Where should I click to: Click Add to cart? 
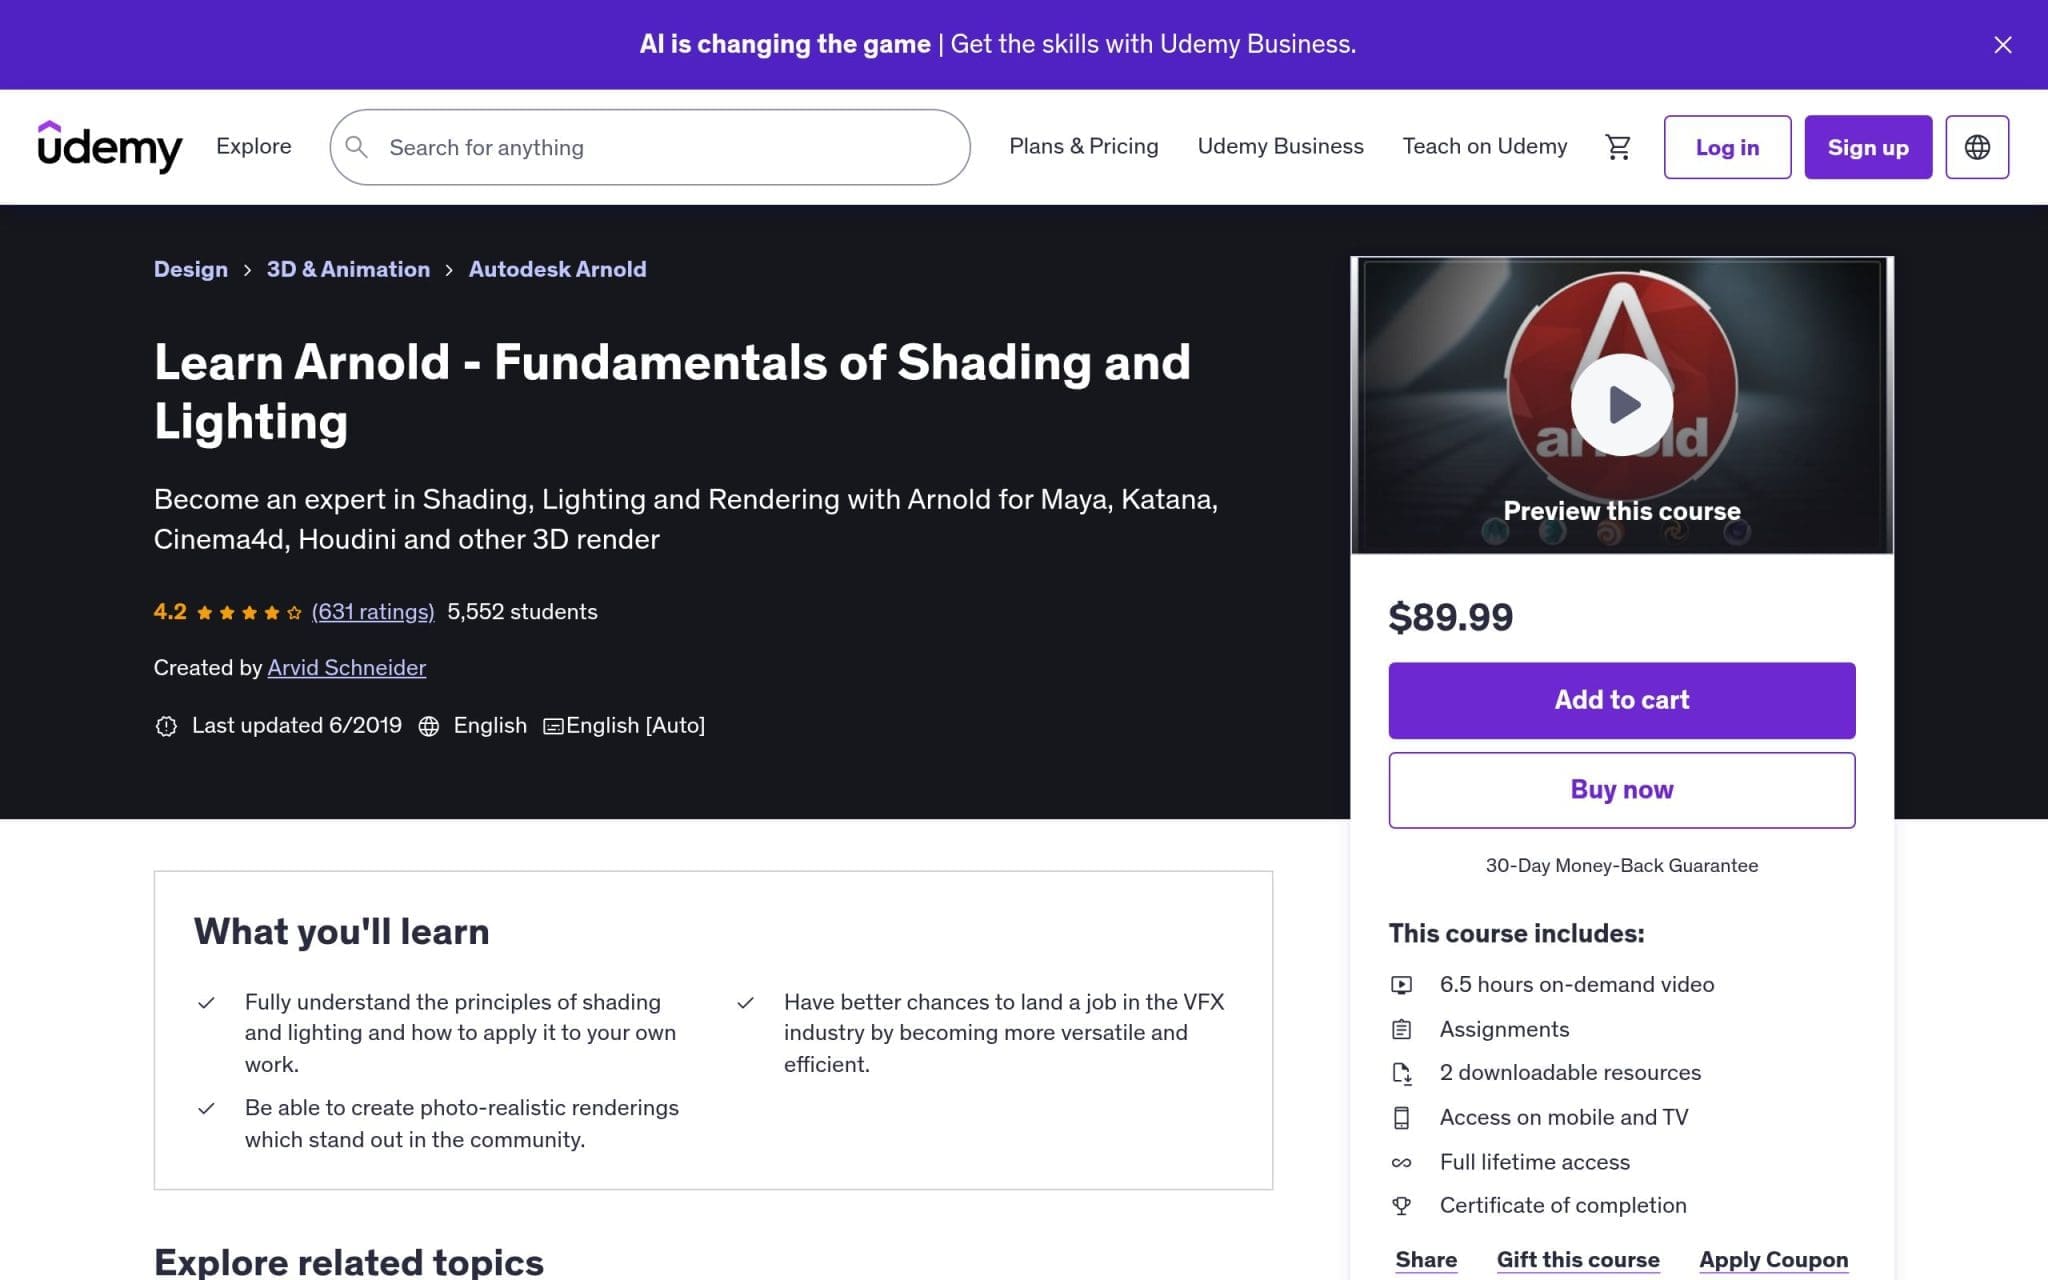(1621, 700)
